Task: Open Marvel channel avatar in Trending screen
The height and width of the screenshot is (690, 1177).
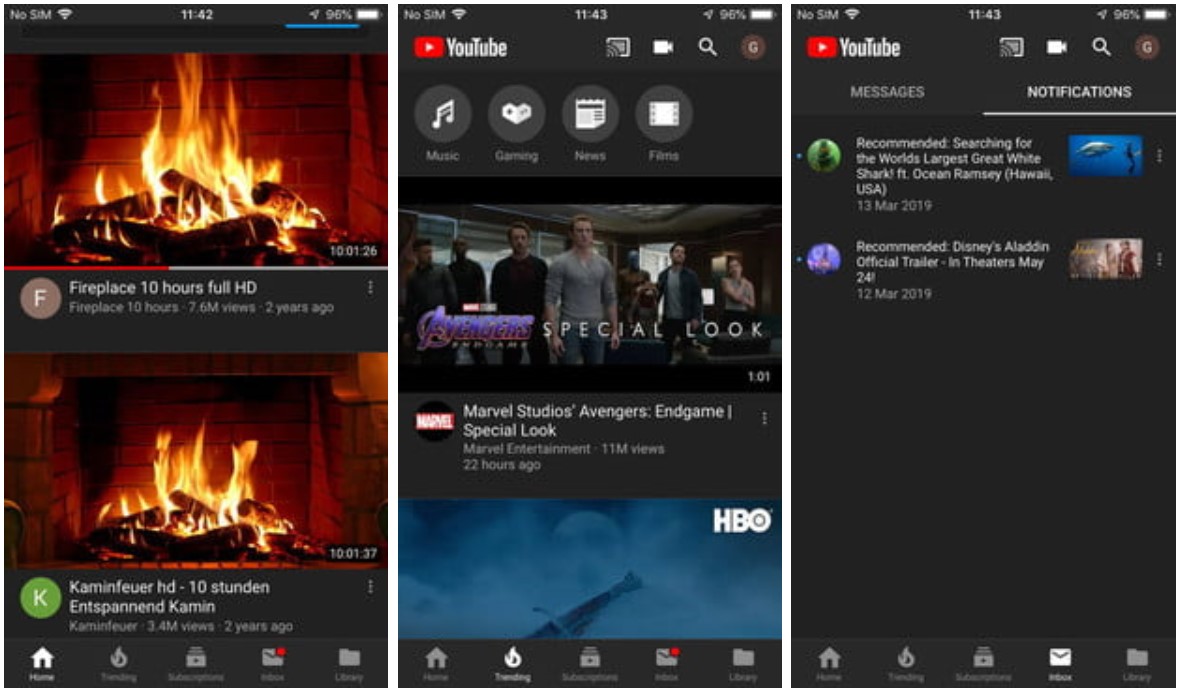Action: click(435, 421)
